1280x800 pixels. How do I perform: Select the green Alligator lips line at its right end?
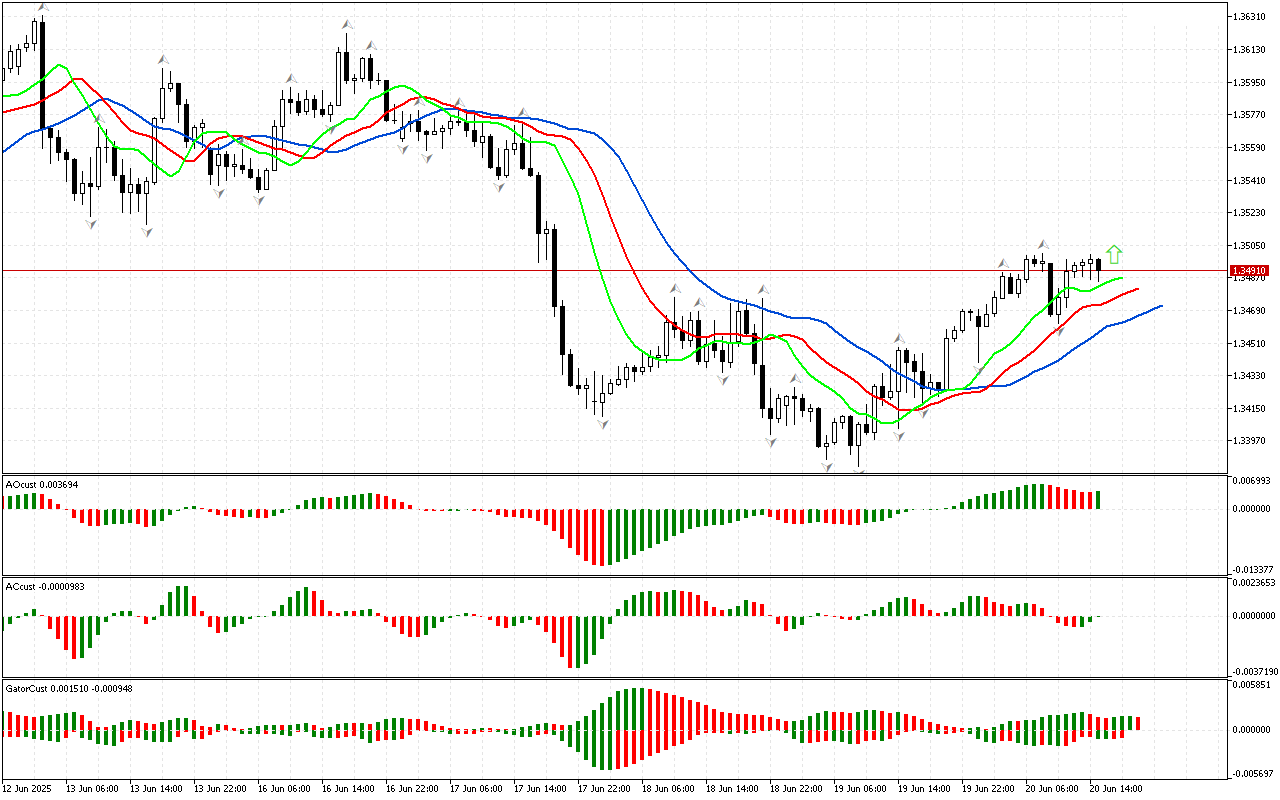(1122, 278)
